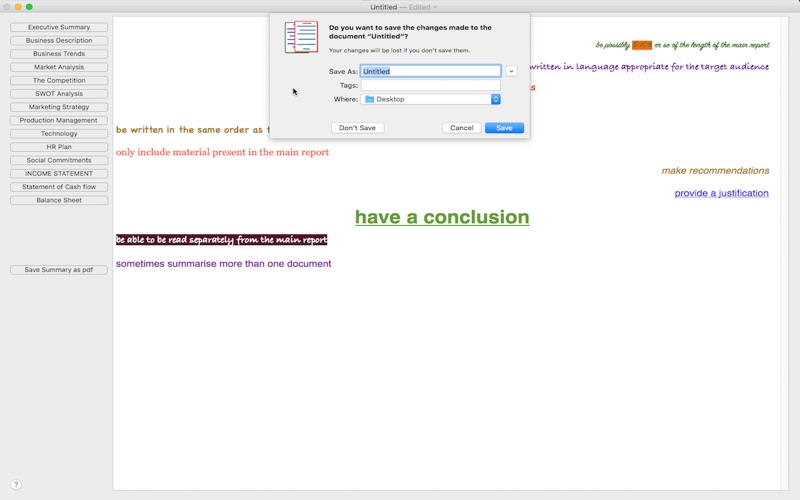
Task: Open the INCOME STATEMENT section
Action: click(59, 174)
